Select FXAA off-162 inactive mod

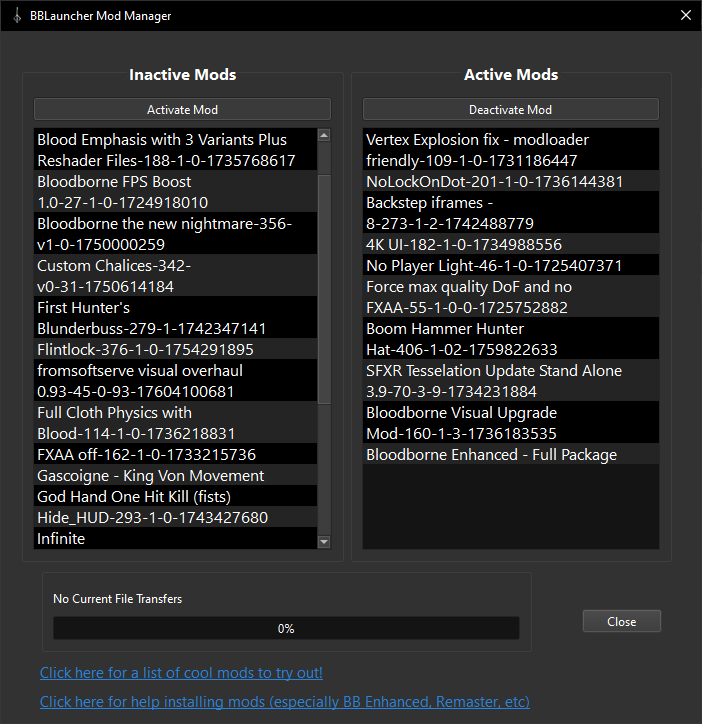point(176,454)
